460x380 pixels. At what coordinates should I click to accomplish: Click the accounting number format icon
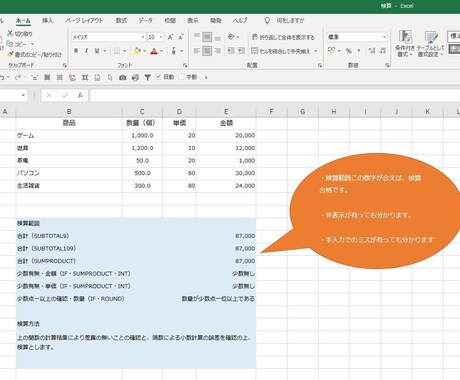(332, 51)
